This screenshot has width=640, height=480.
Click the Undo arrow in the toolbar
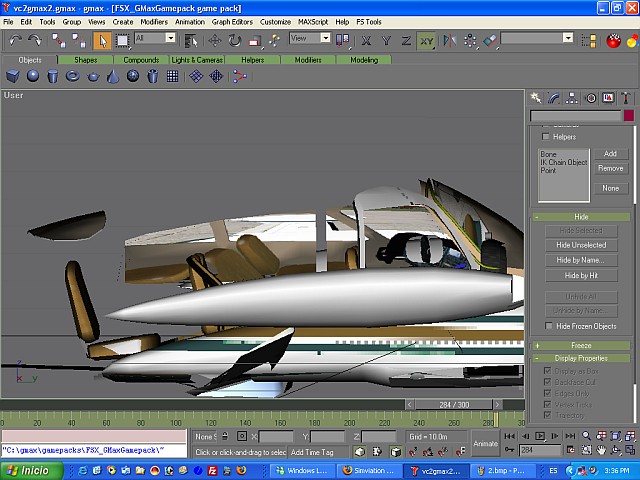15,40
